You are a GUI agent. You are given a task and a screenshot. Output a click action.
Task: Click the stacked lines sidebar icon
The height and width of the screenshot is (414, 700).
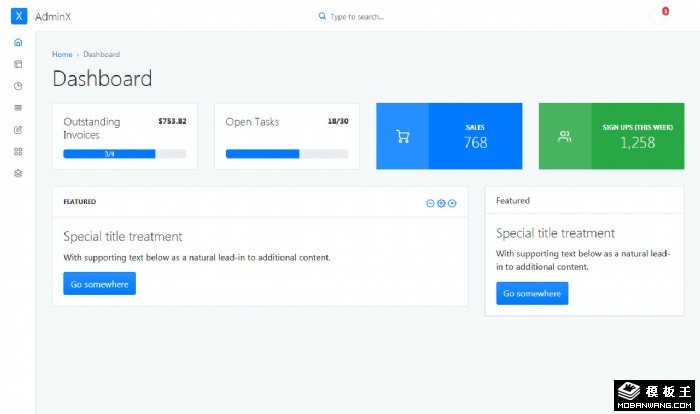click(x=18, y=108)
